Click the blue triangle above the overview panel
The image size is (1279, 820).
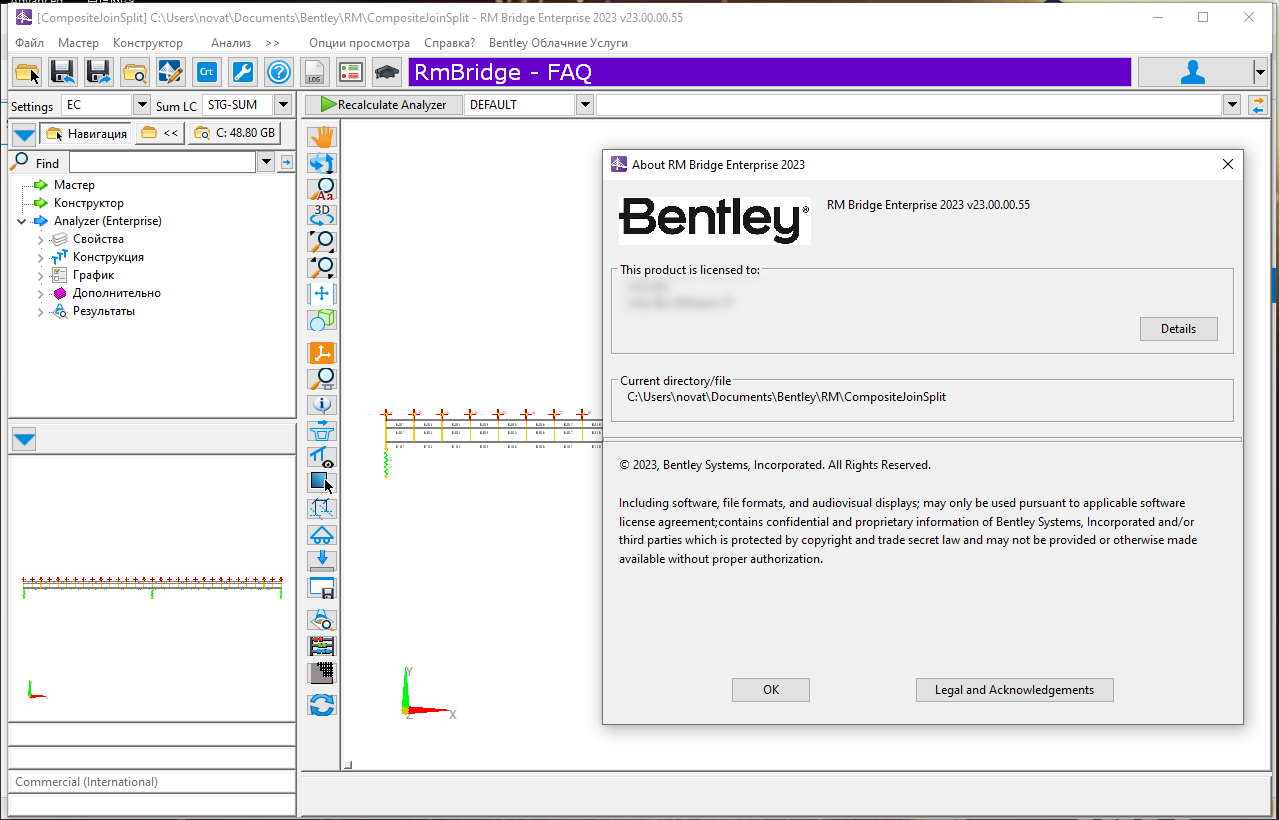coord(24,438)
